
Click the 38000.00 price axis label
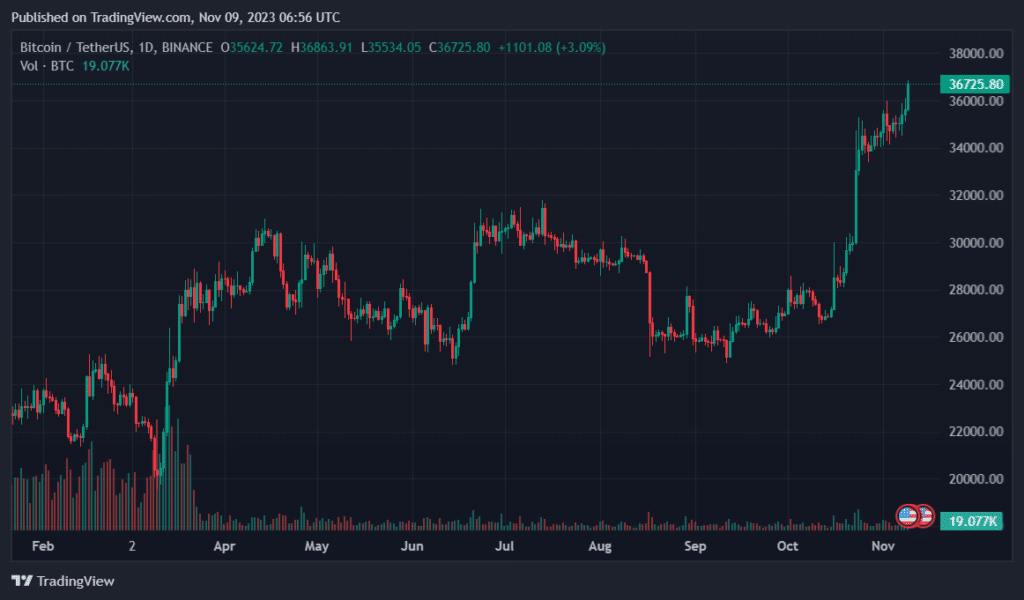pos(976,54)
